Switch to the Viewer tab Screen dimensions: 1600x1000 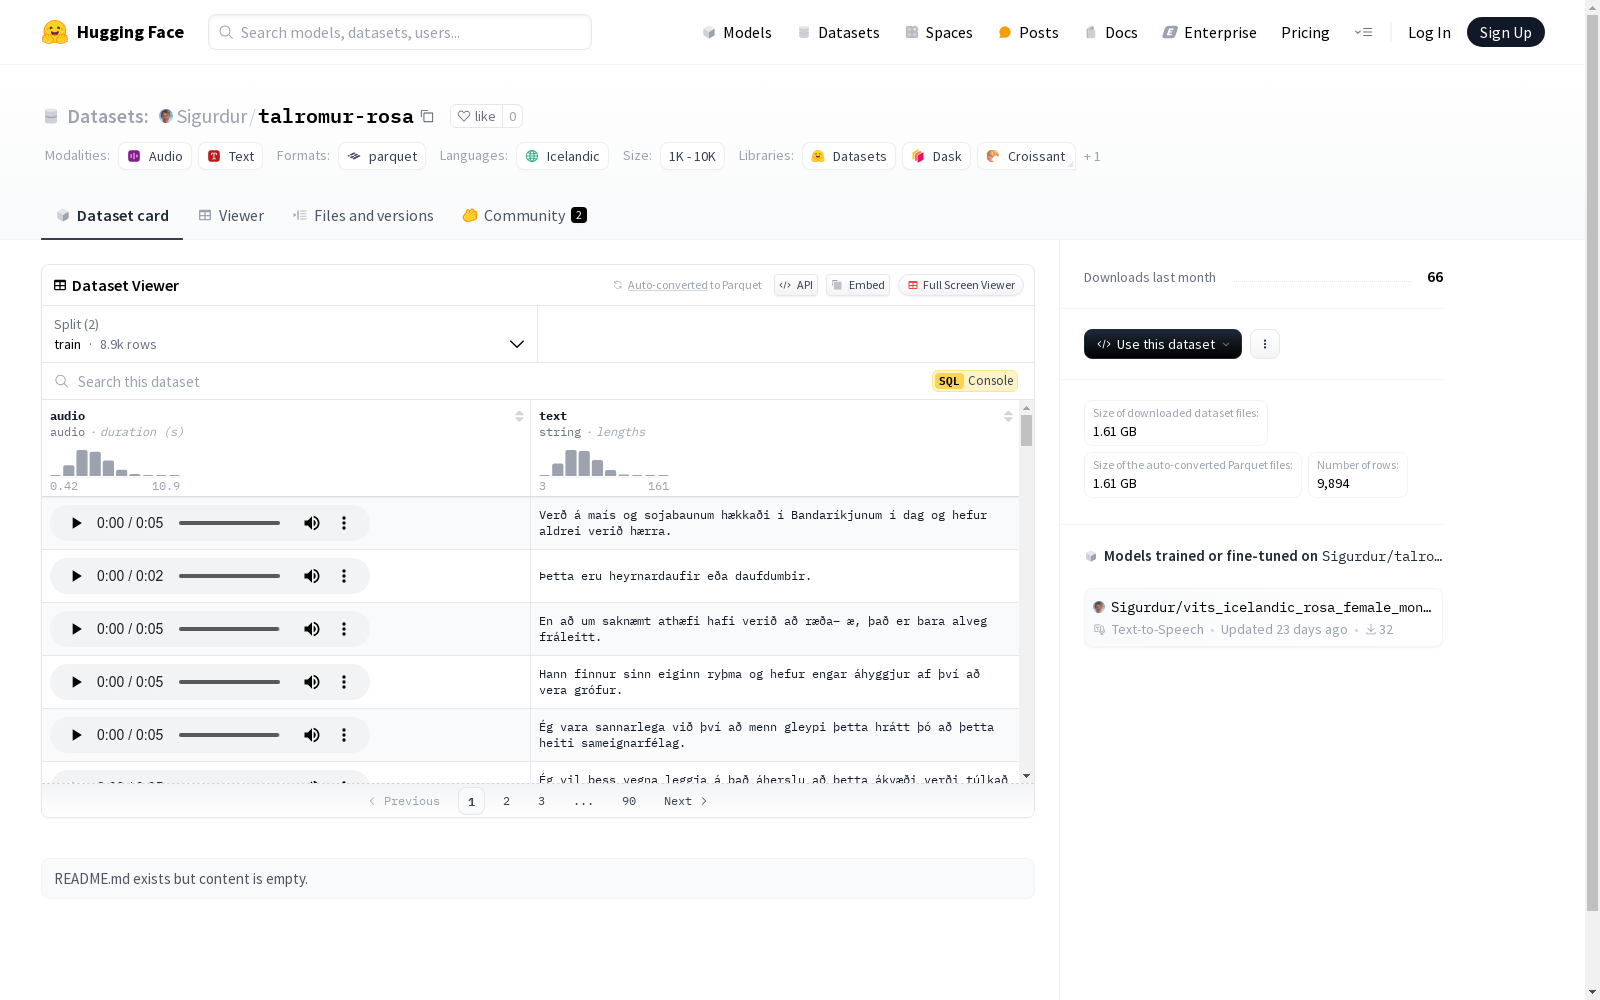(231, 215)
